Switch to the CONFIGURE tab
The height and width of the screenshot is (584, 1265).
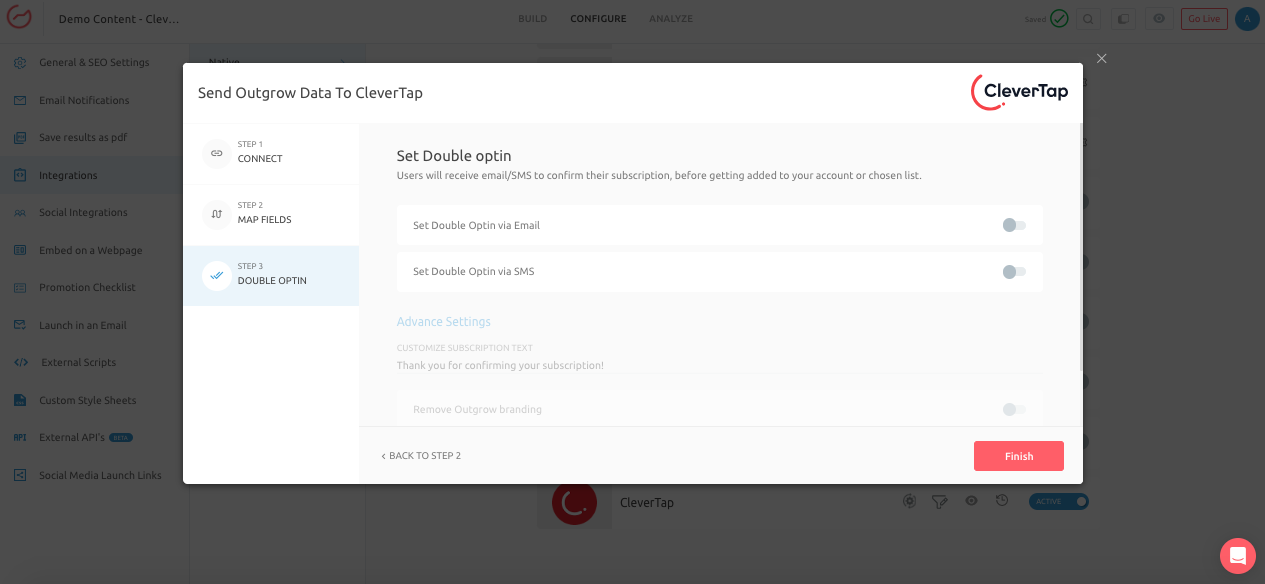[x=598, y=19]
